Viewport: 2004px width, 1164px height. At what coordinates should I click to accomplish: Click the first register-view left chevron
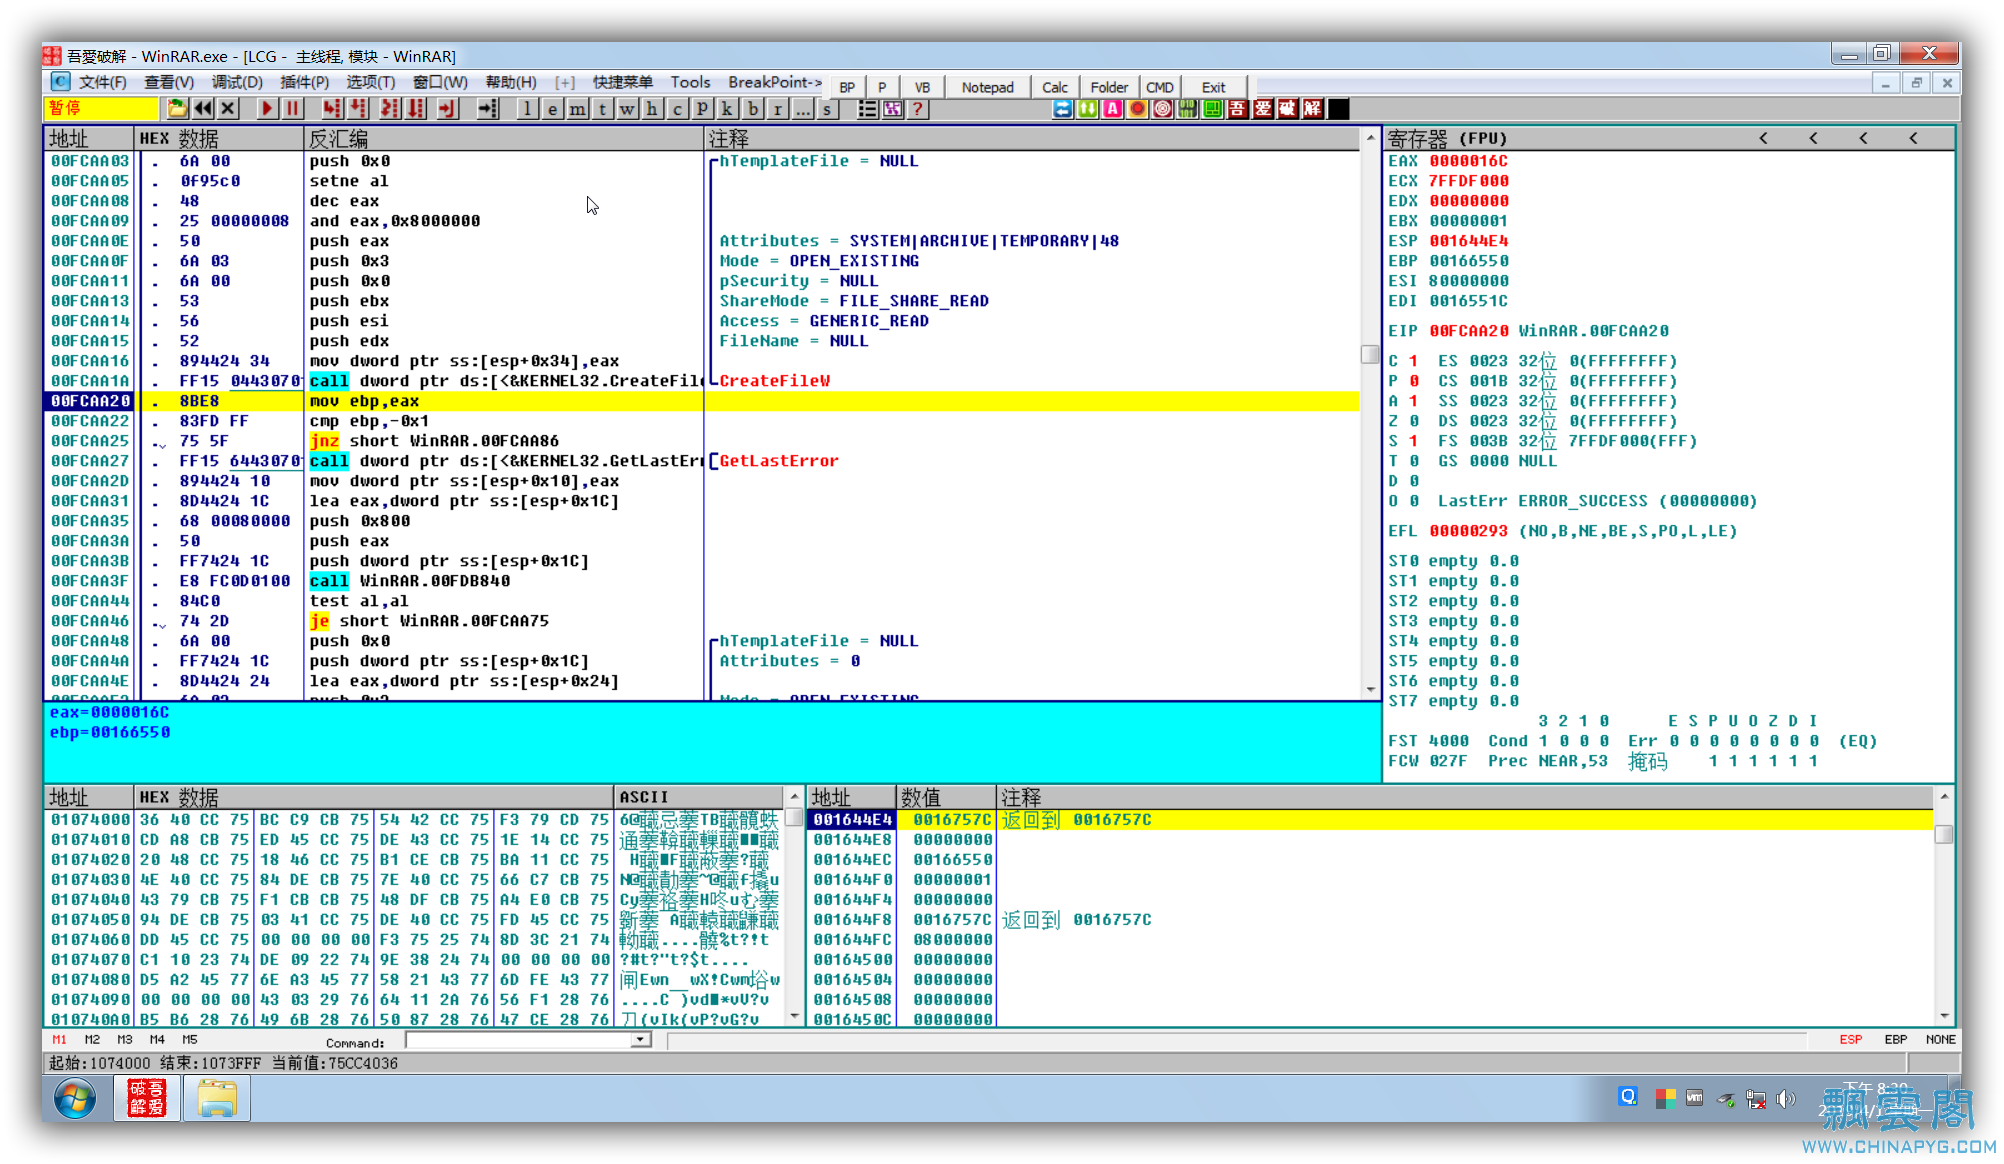pos(1763,139)
